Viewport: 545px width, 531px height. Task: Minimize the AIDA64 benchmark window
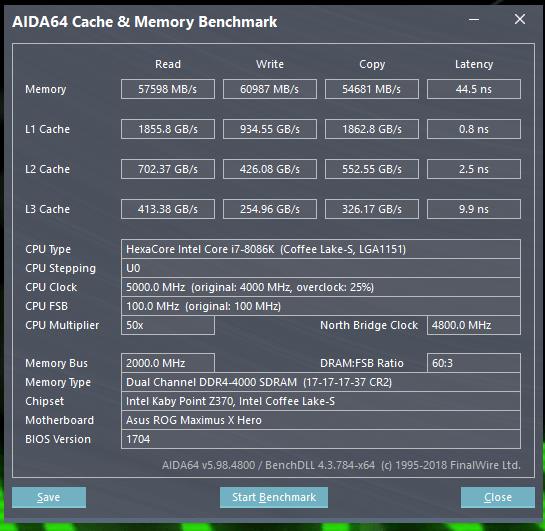pyautogui.click(x=474, y=19)
